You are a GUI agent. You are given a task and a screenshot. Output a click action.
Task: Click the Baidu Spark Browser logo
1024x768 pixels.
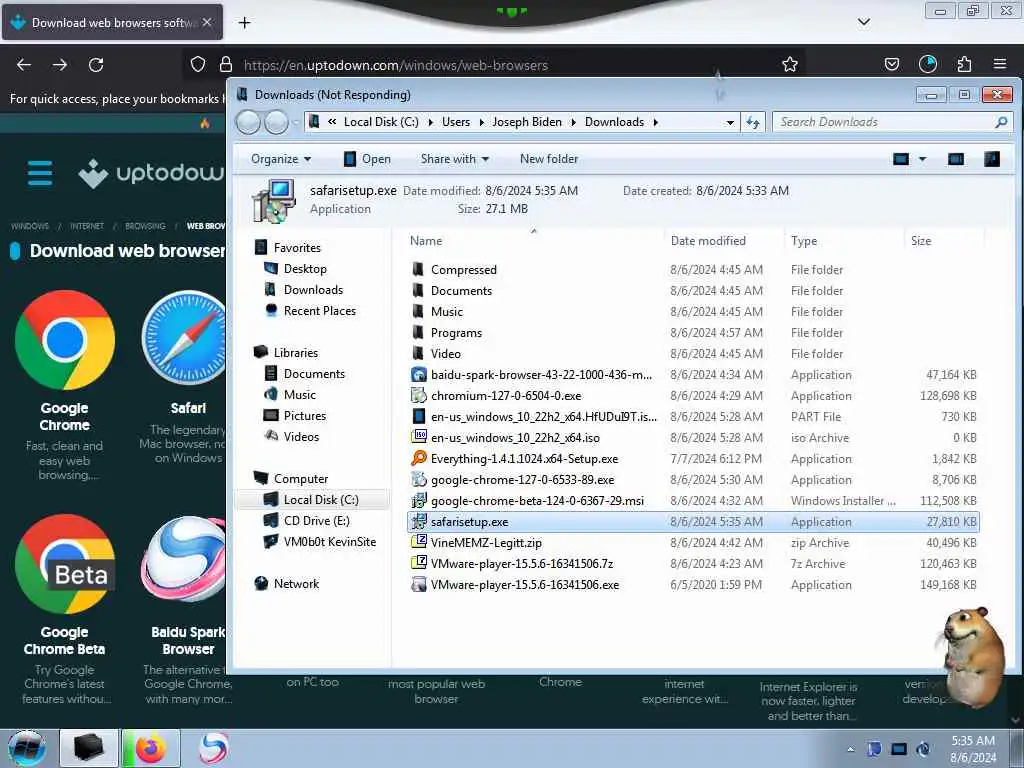184,559
